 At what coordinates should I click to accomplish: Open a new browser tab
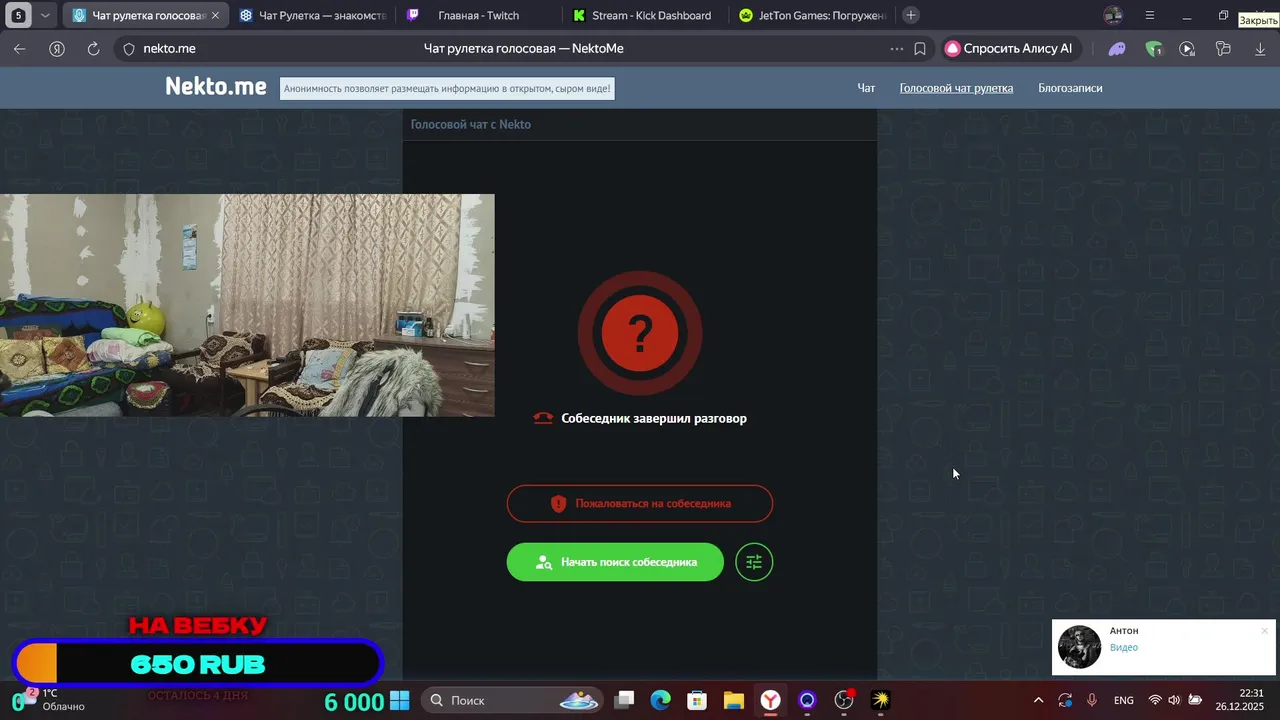pos(910,15)
